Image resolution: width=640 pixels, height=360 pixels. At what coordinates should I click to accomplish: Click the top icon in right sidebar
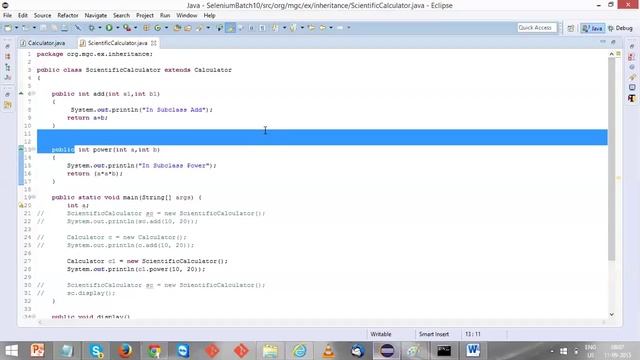[632, 47]
